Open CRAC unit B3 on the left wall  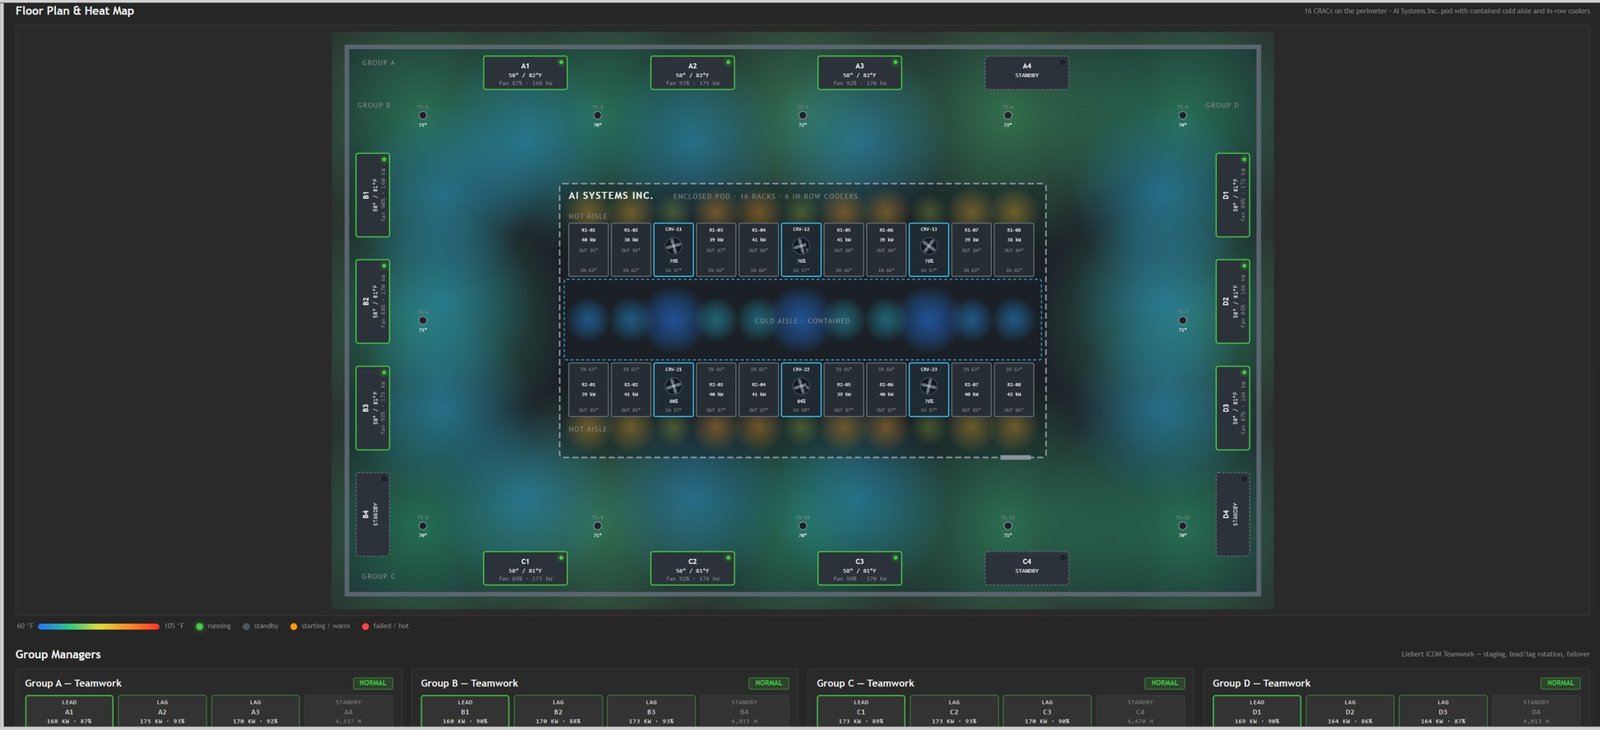[373, 408]
